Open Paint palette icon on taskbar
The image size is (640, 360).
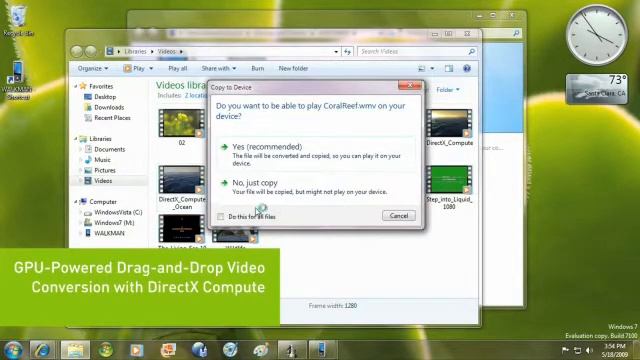click(261, 350)
